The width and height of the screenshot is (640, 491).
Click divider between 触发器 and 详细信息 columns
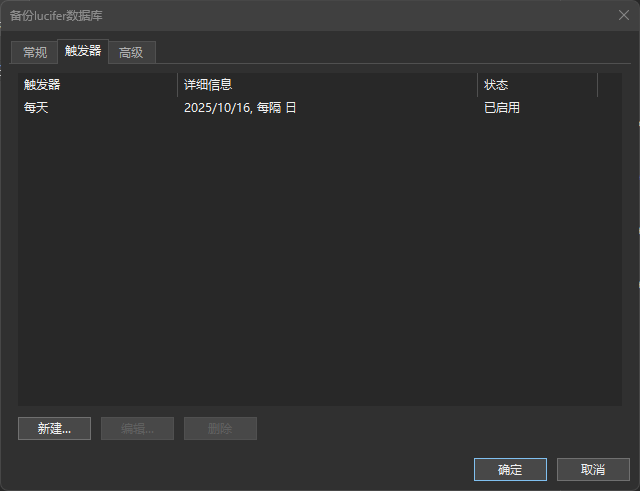178,85
